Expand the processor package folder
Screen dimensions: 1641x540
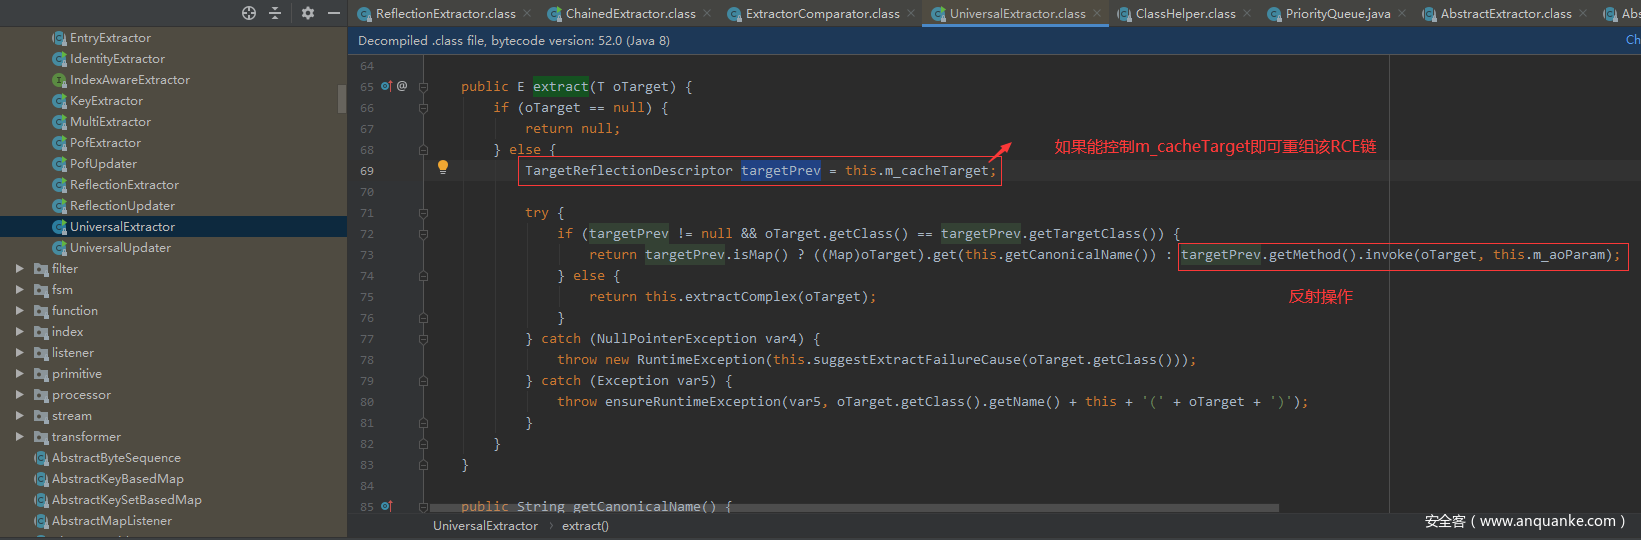point(19,395)
